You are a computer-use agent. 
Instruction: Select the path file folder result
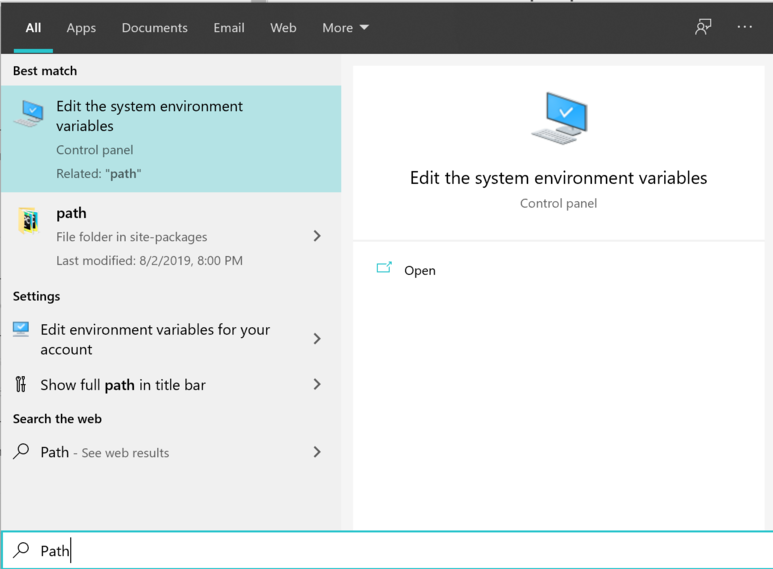[171, 237]
